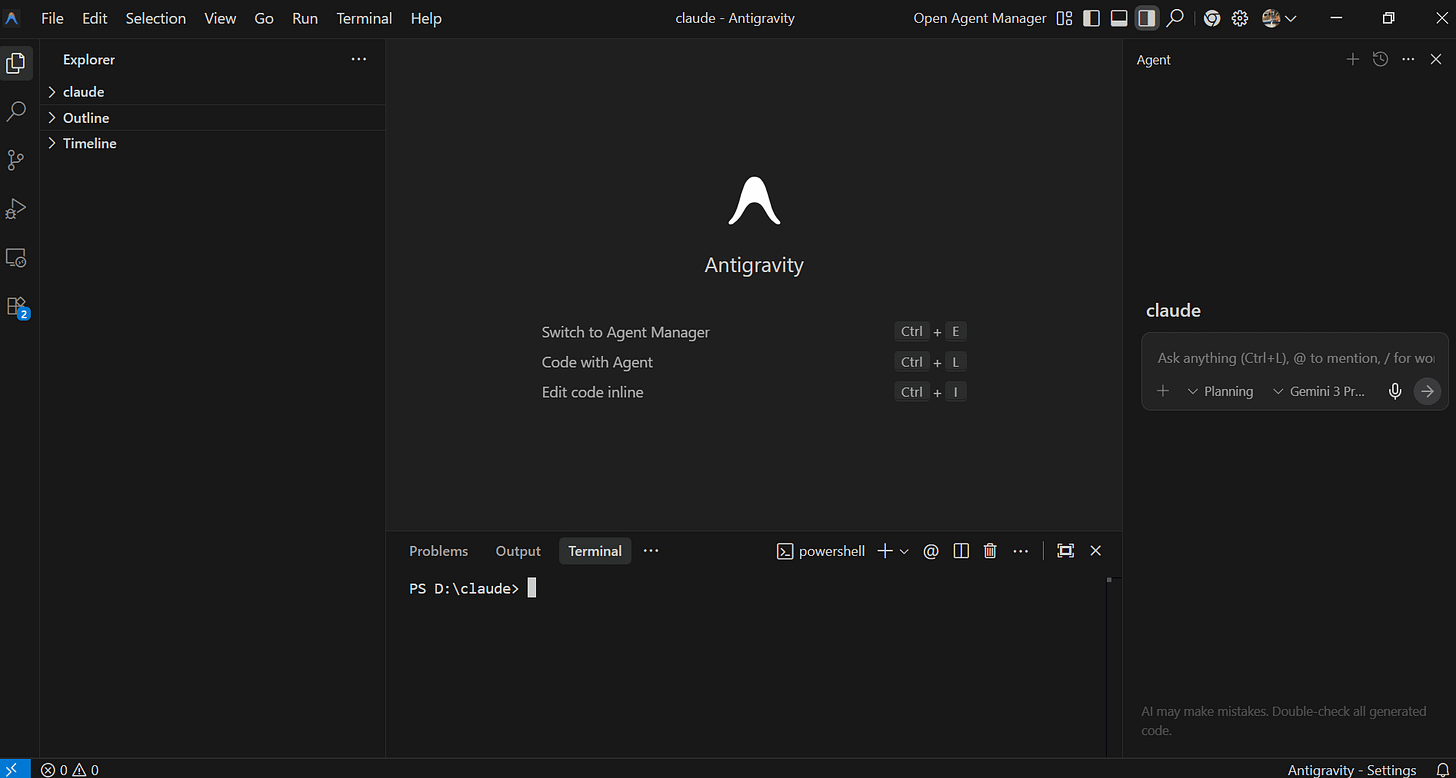This screenshot has width=1456, height=778.
Task: Switch to the Problems tab
Action: 439,551
